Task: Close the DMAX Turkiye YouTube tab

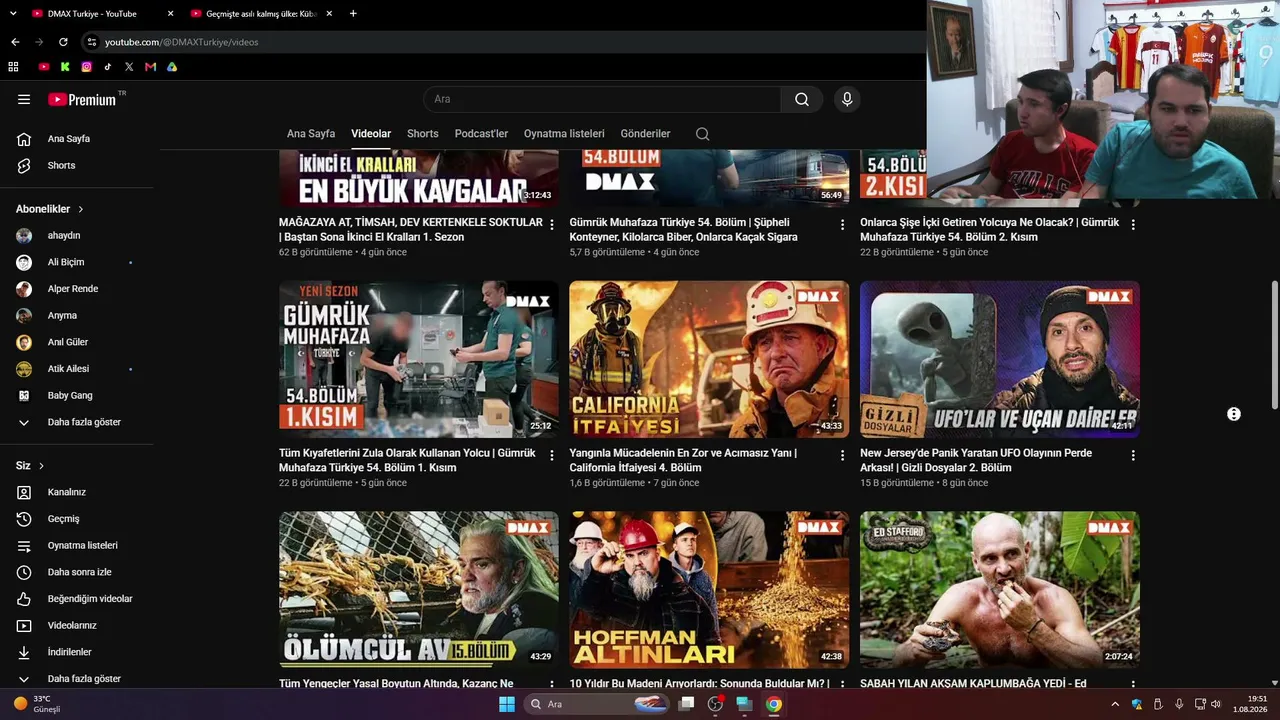Action: pos(170,14)
